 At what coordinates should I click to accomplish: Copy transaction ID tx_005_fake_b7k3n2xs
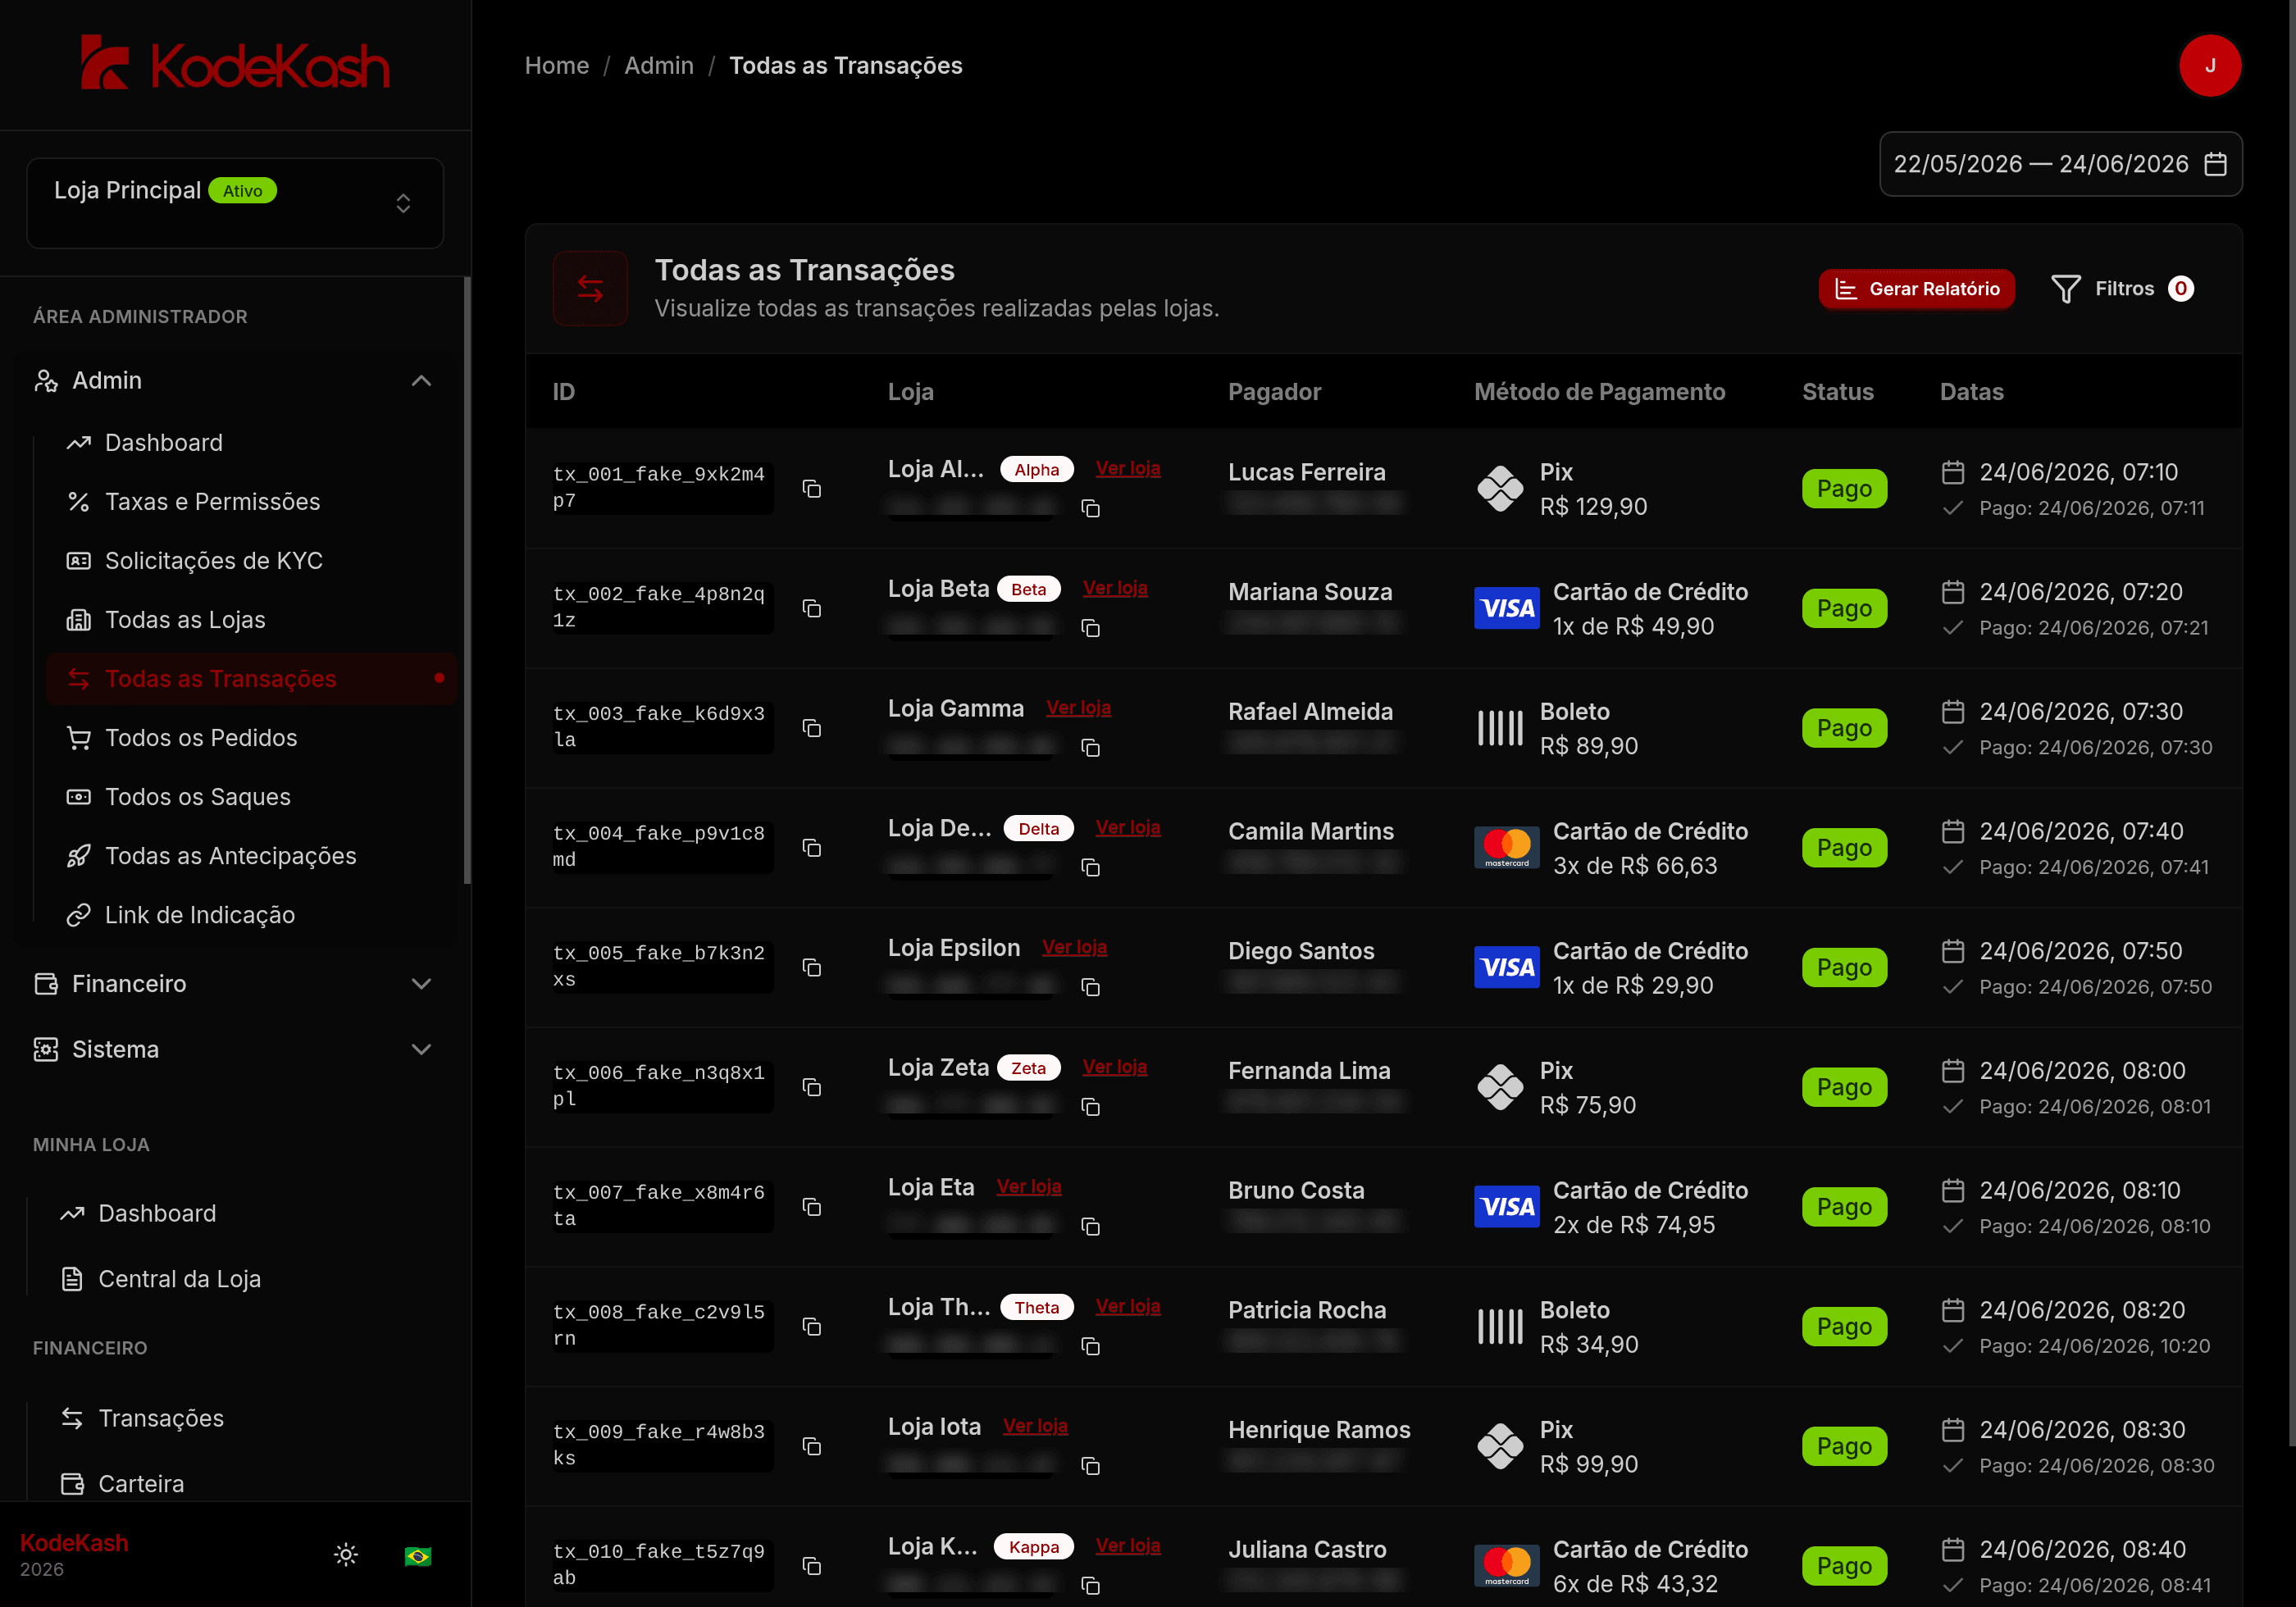point(812,968)
